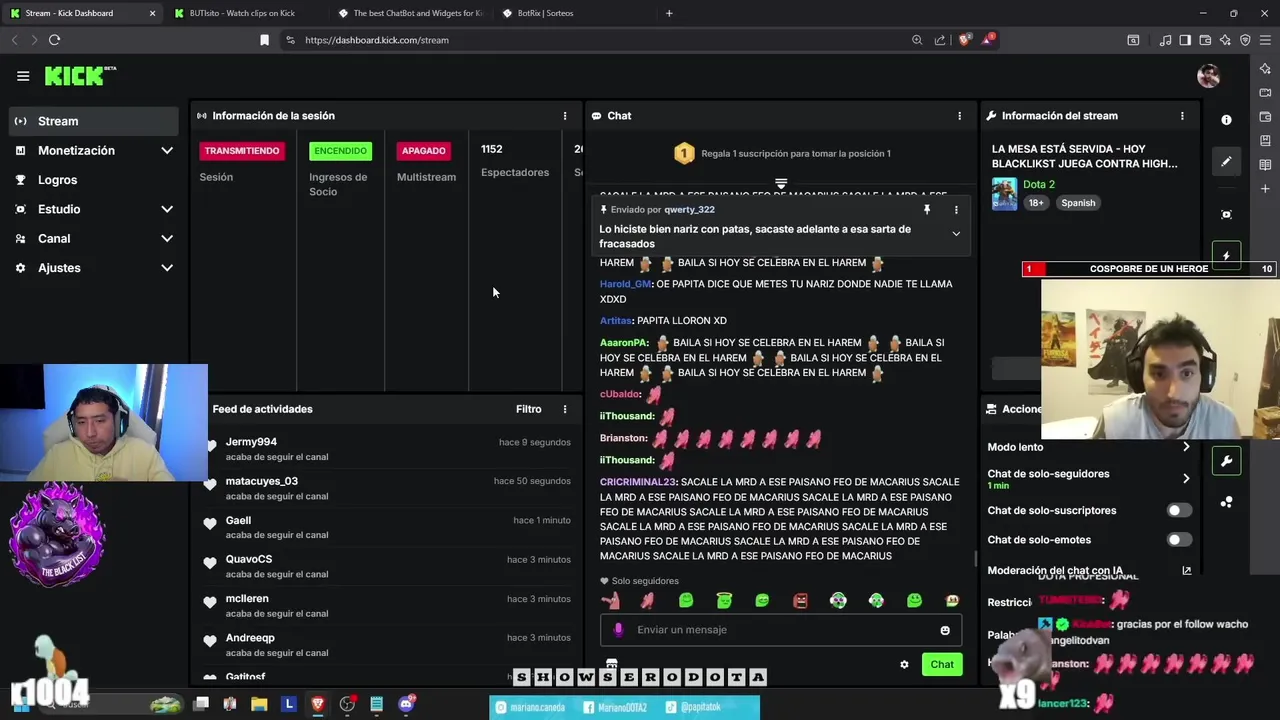Open the pinned message three-dot options
The image size is (1280, 720).
pos(956,210)
